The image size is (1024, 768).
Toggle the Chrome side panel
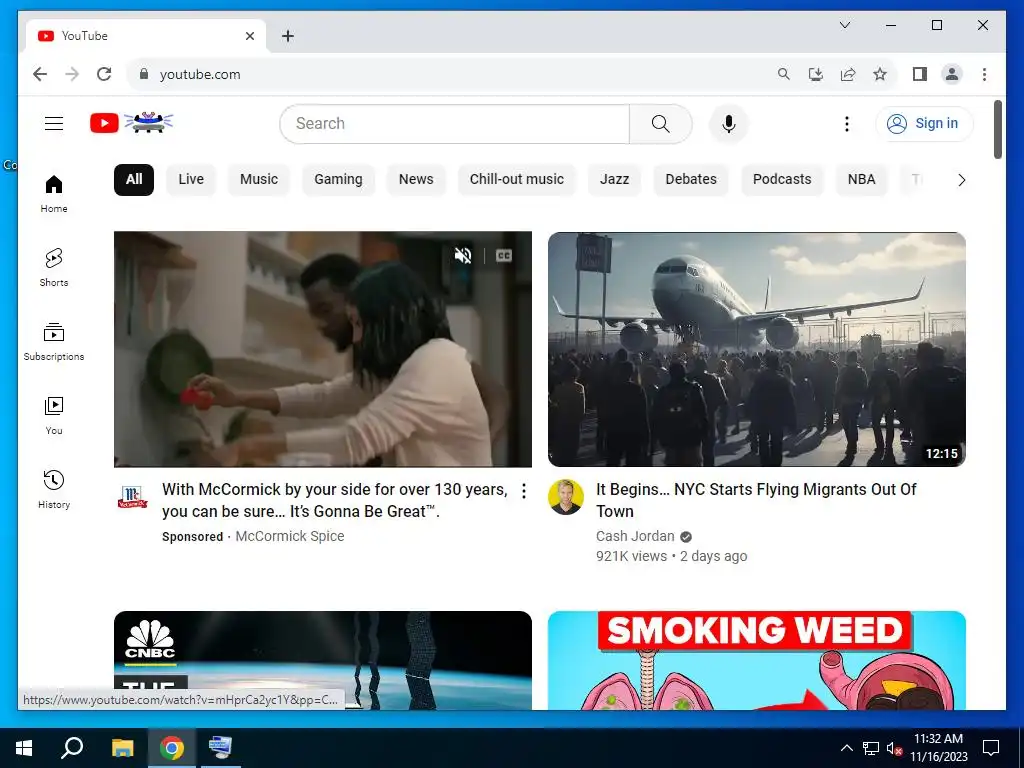(x=920, y=74)
